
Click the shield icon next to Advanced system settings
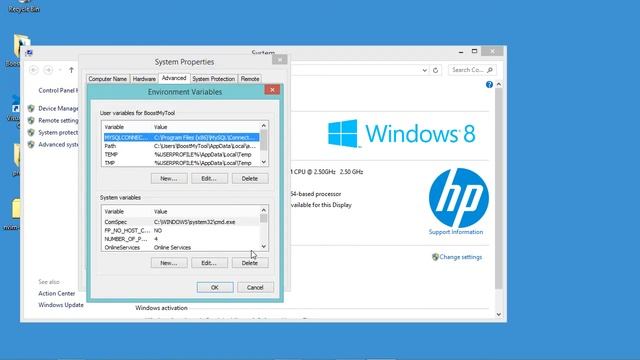(x=31, y=144)
